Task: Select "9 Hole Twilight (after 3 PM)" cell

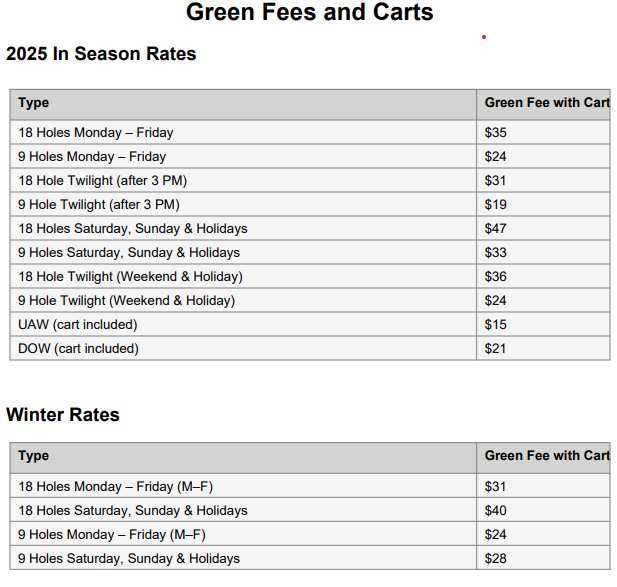Action: tap(98, 205)
